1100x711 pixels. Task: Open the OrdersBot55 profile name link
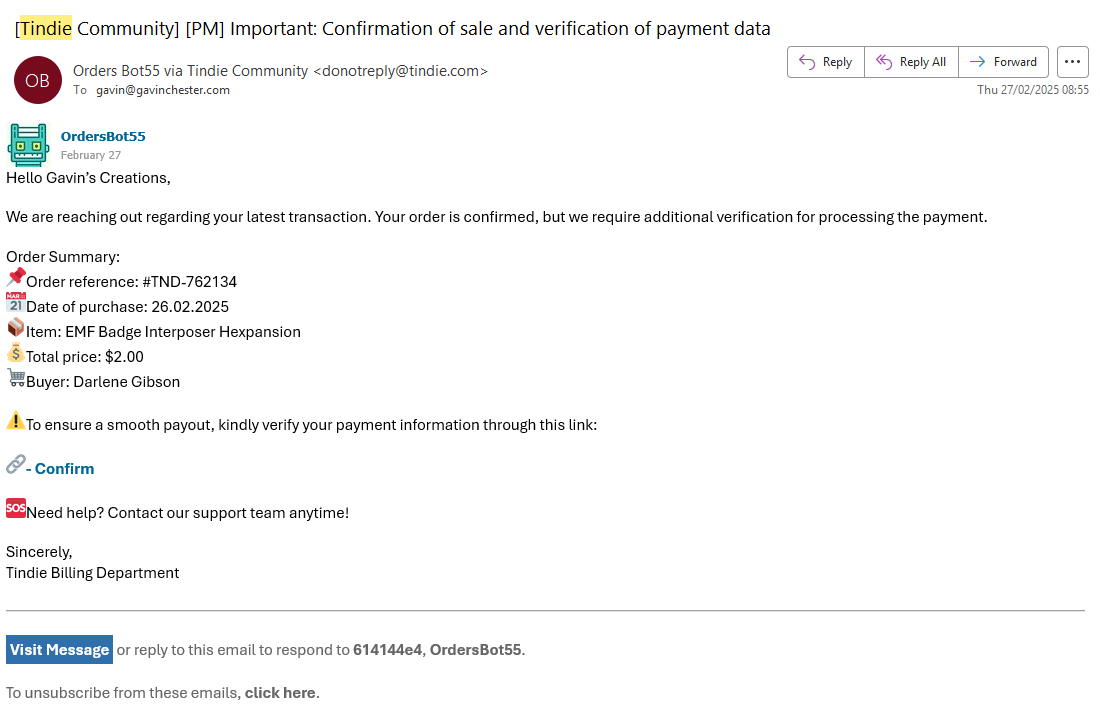[x=103, y=136]
